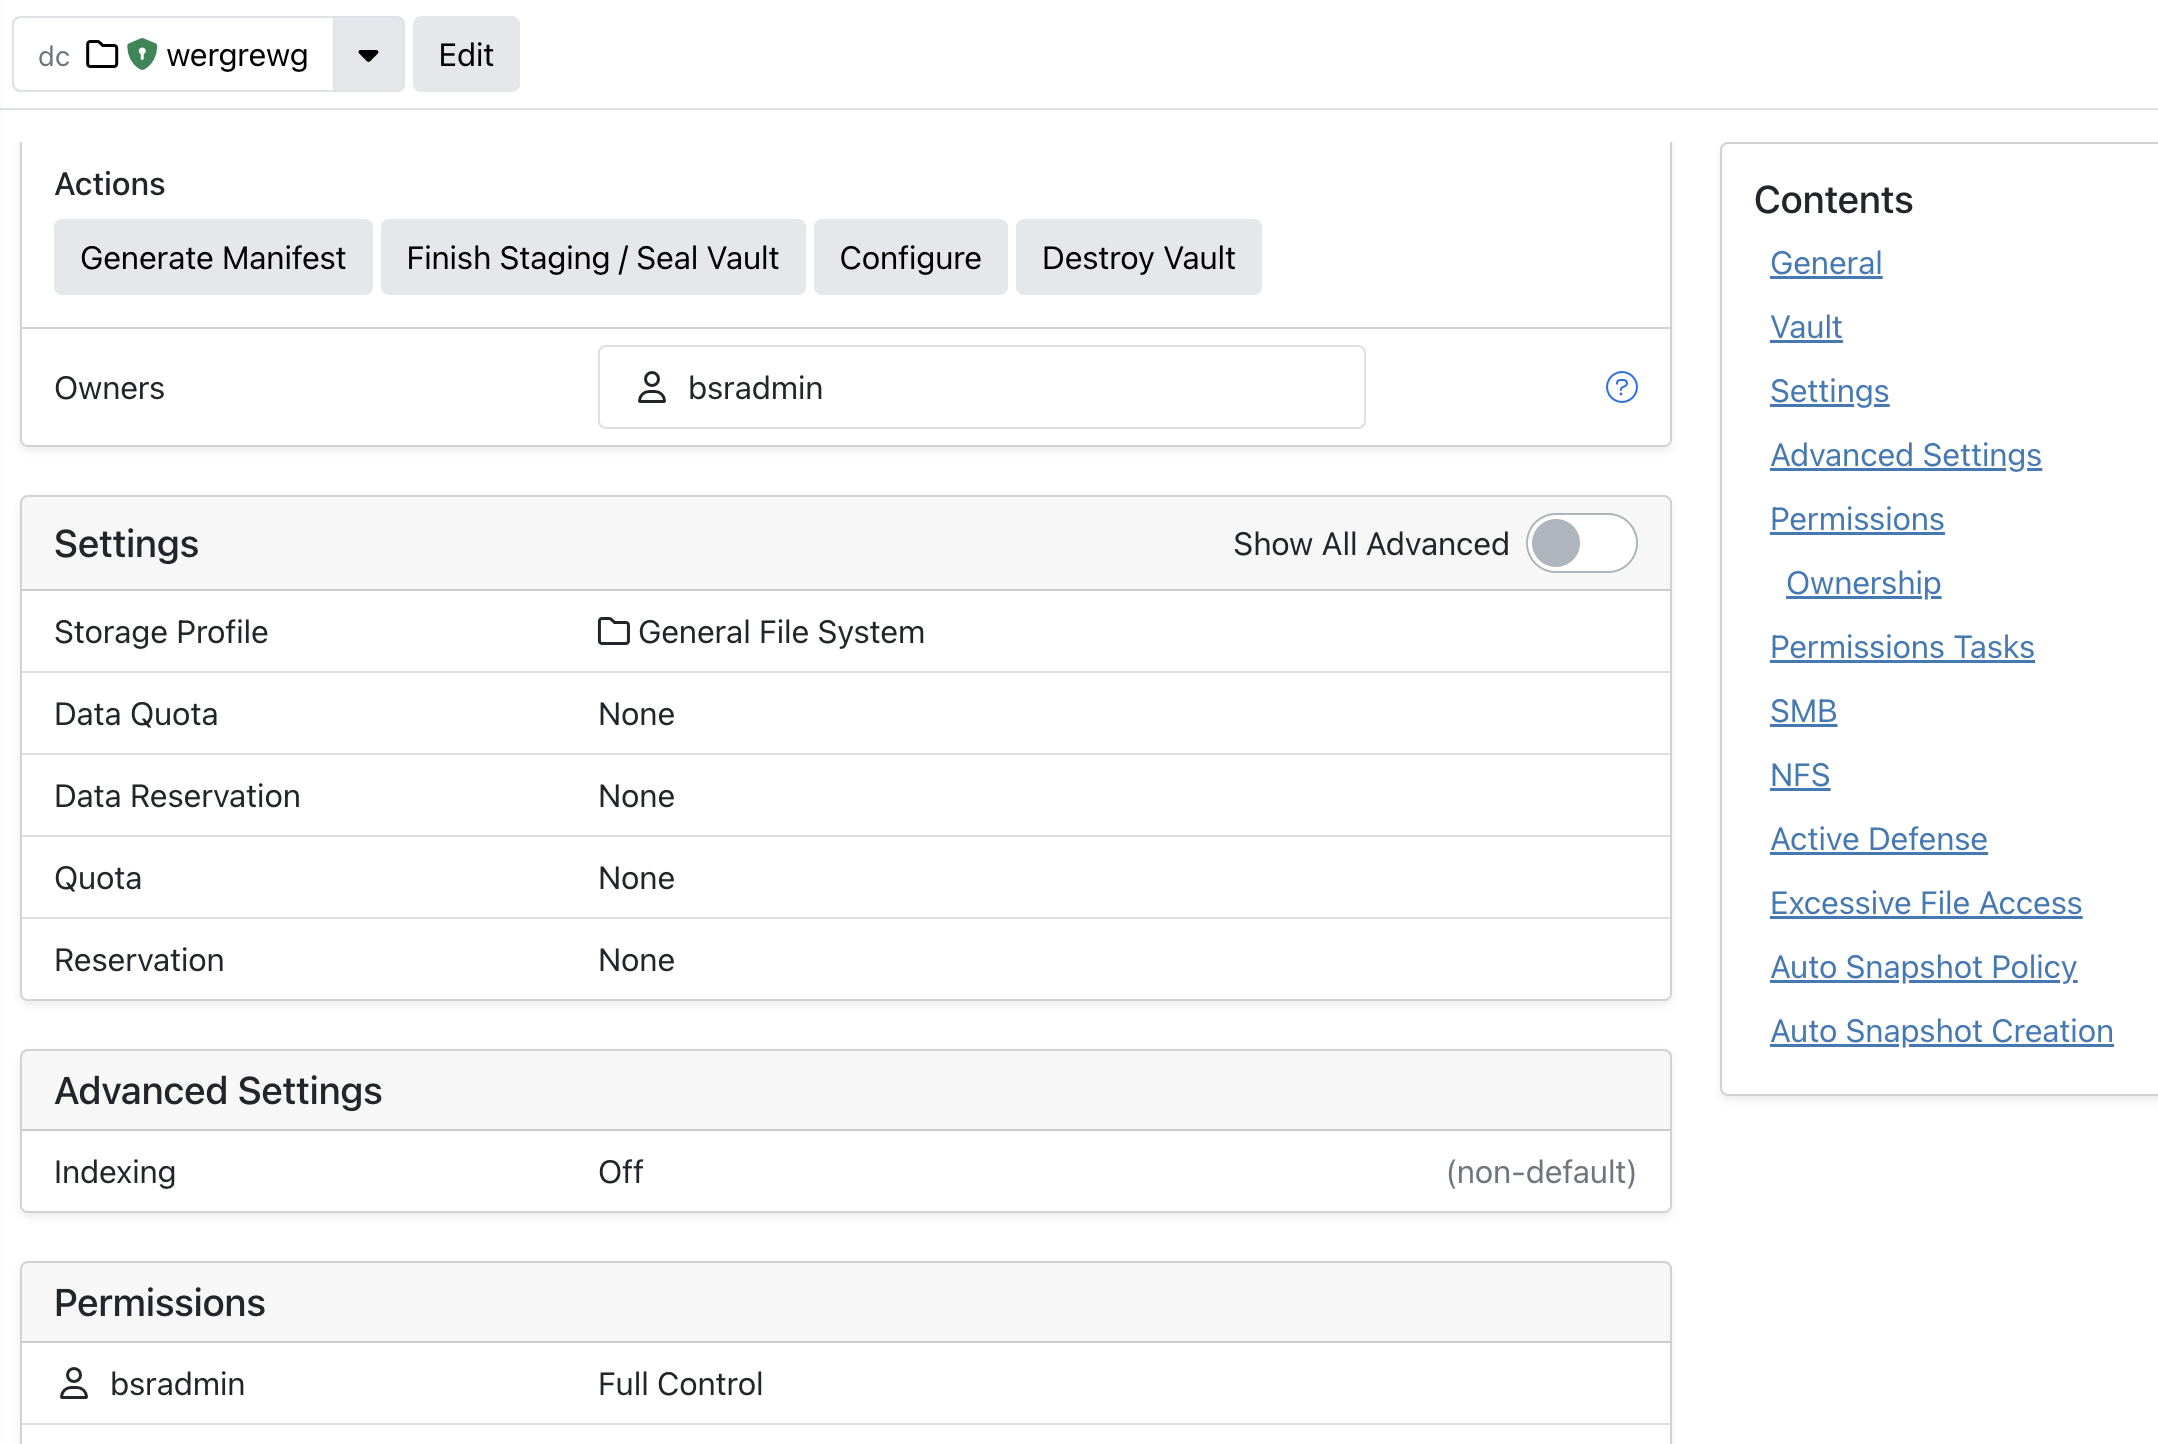Select the SMB contents link
The height and width of the screenshot is (1444, 2158).
point(1803,711)
